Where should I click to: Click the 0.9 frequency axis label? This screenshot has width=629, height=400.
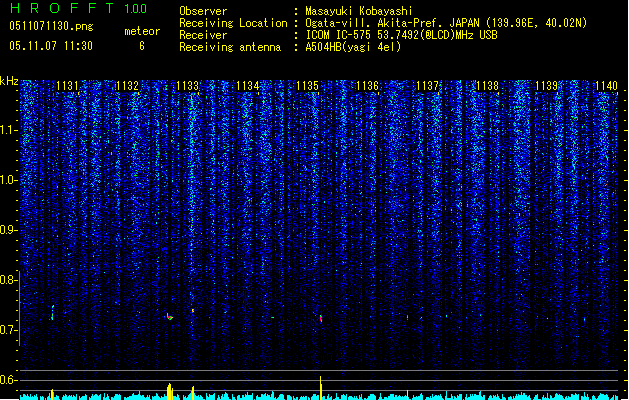8,230
